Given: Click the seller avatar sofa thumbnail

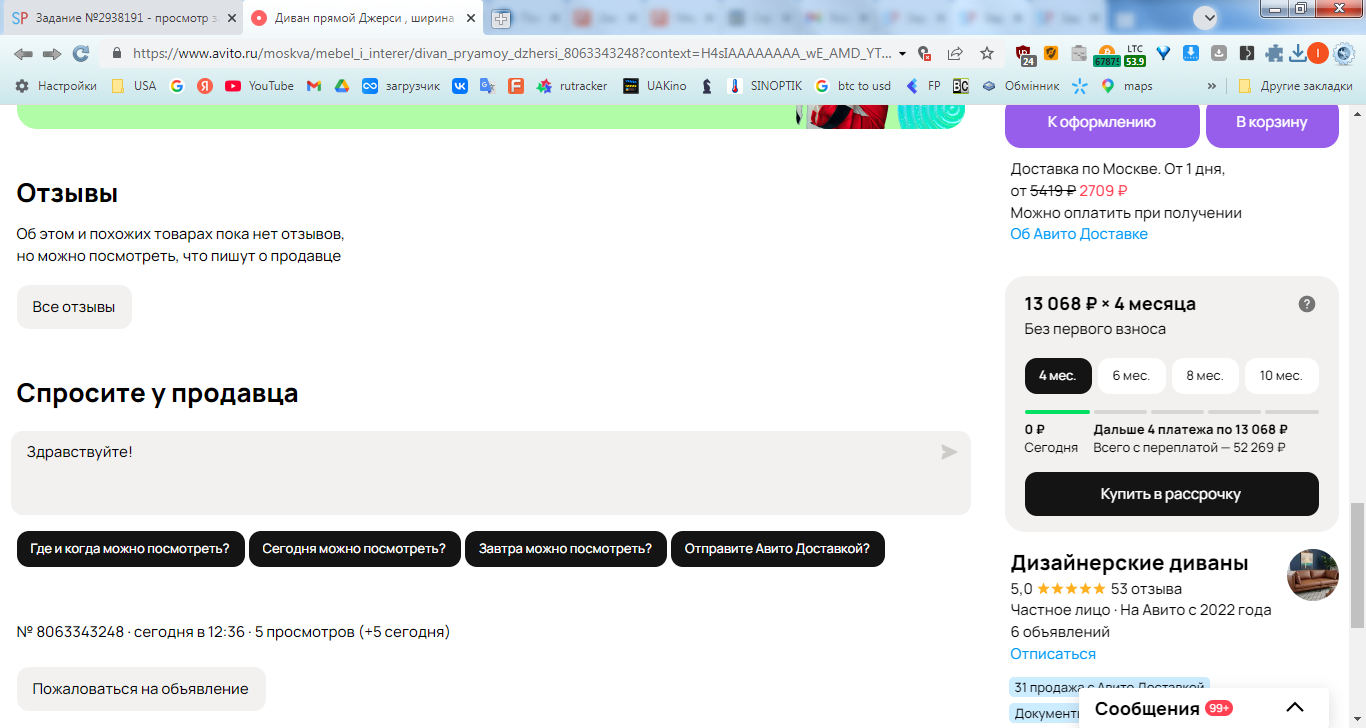Looking at the screenshot, I should pos(1313,575).
